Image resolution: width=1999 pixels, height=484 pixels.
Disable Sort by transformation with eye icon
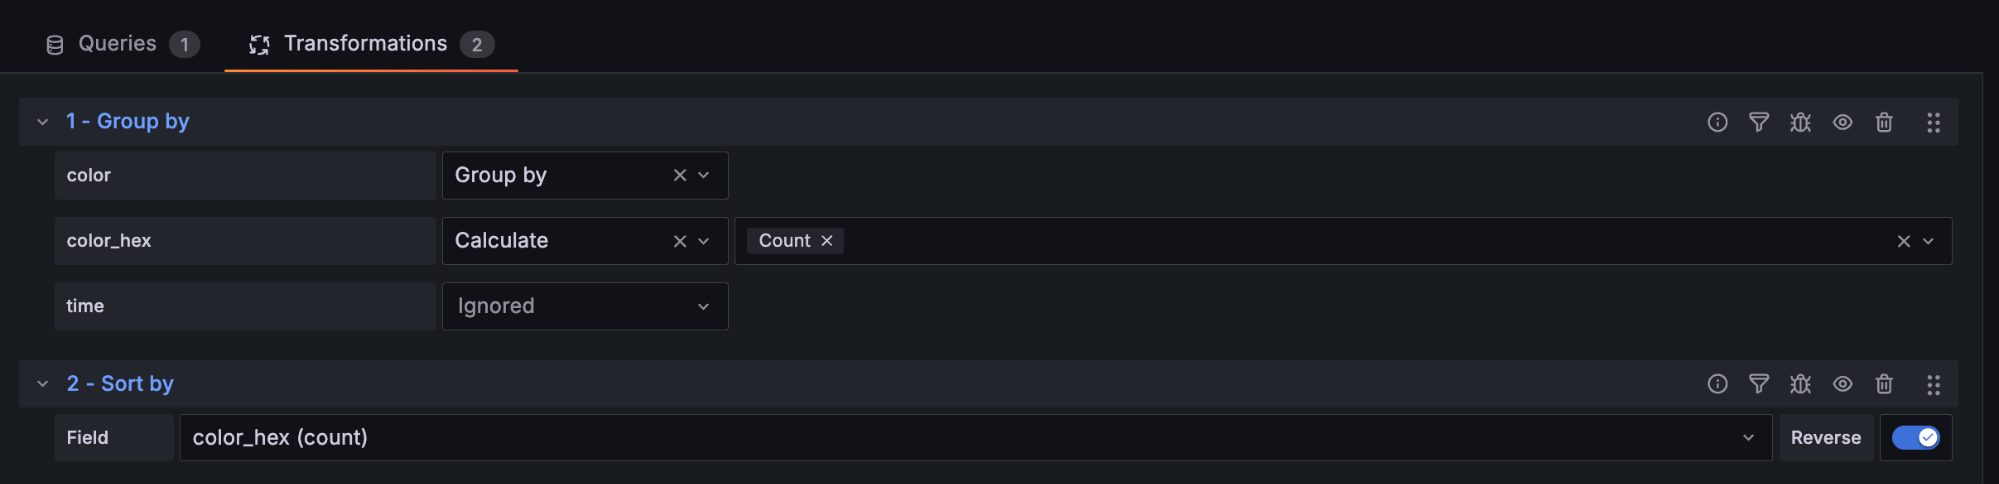tap(1843, 384)
